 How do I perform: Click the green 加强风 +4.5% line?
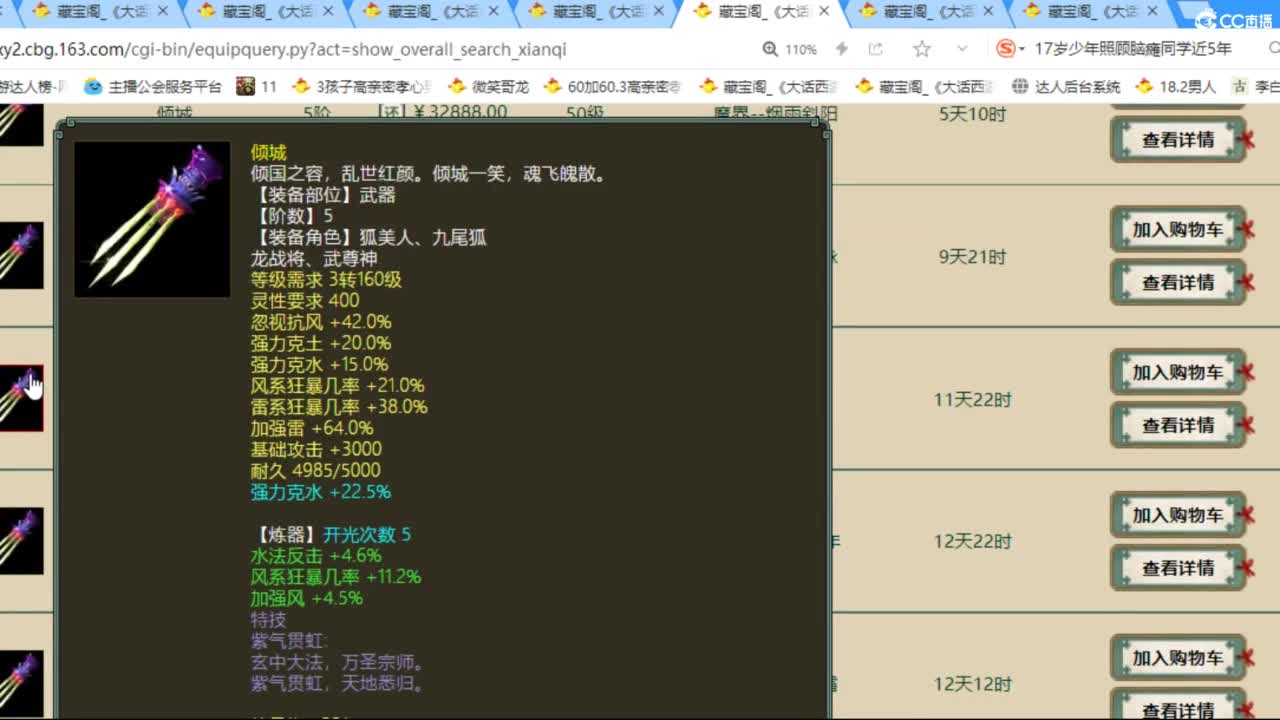[x=307, y=598]
